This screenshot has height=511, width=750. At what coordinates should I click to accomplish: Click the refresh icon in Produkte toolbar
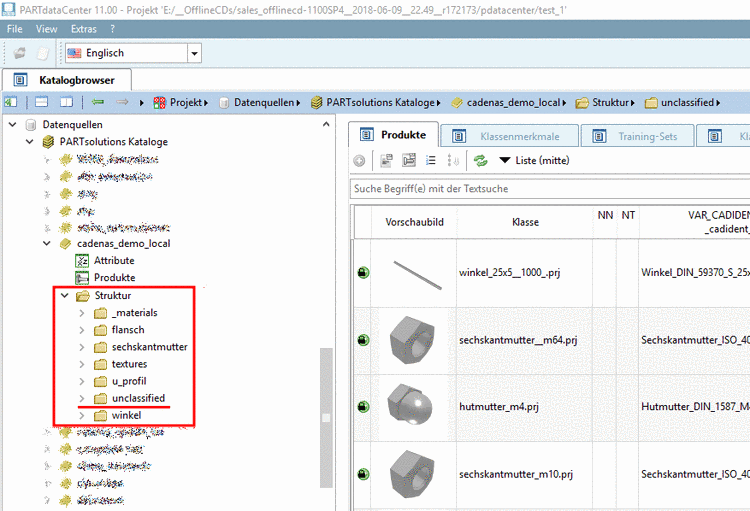pyautogui.click(x=480, y=161)
